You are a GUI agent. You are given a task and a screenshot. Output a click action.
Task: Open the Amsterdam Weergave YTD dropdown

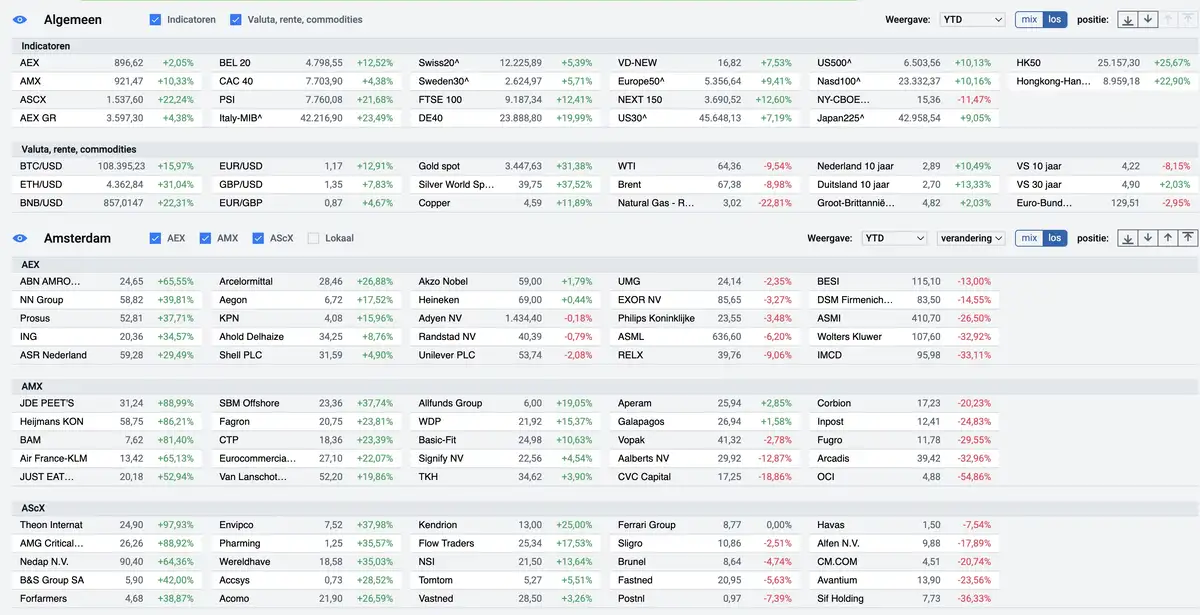tap(893, 238)
